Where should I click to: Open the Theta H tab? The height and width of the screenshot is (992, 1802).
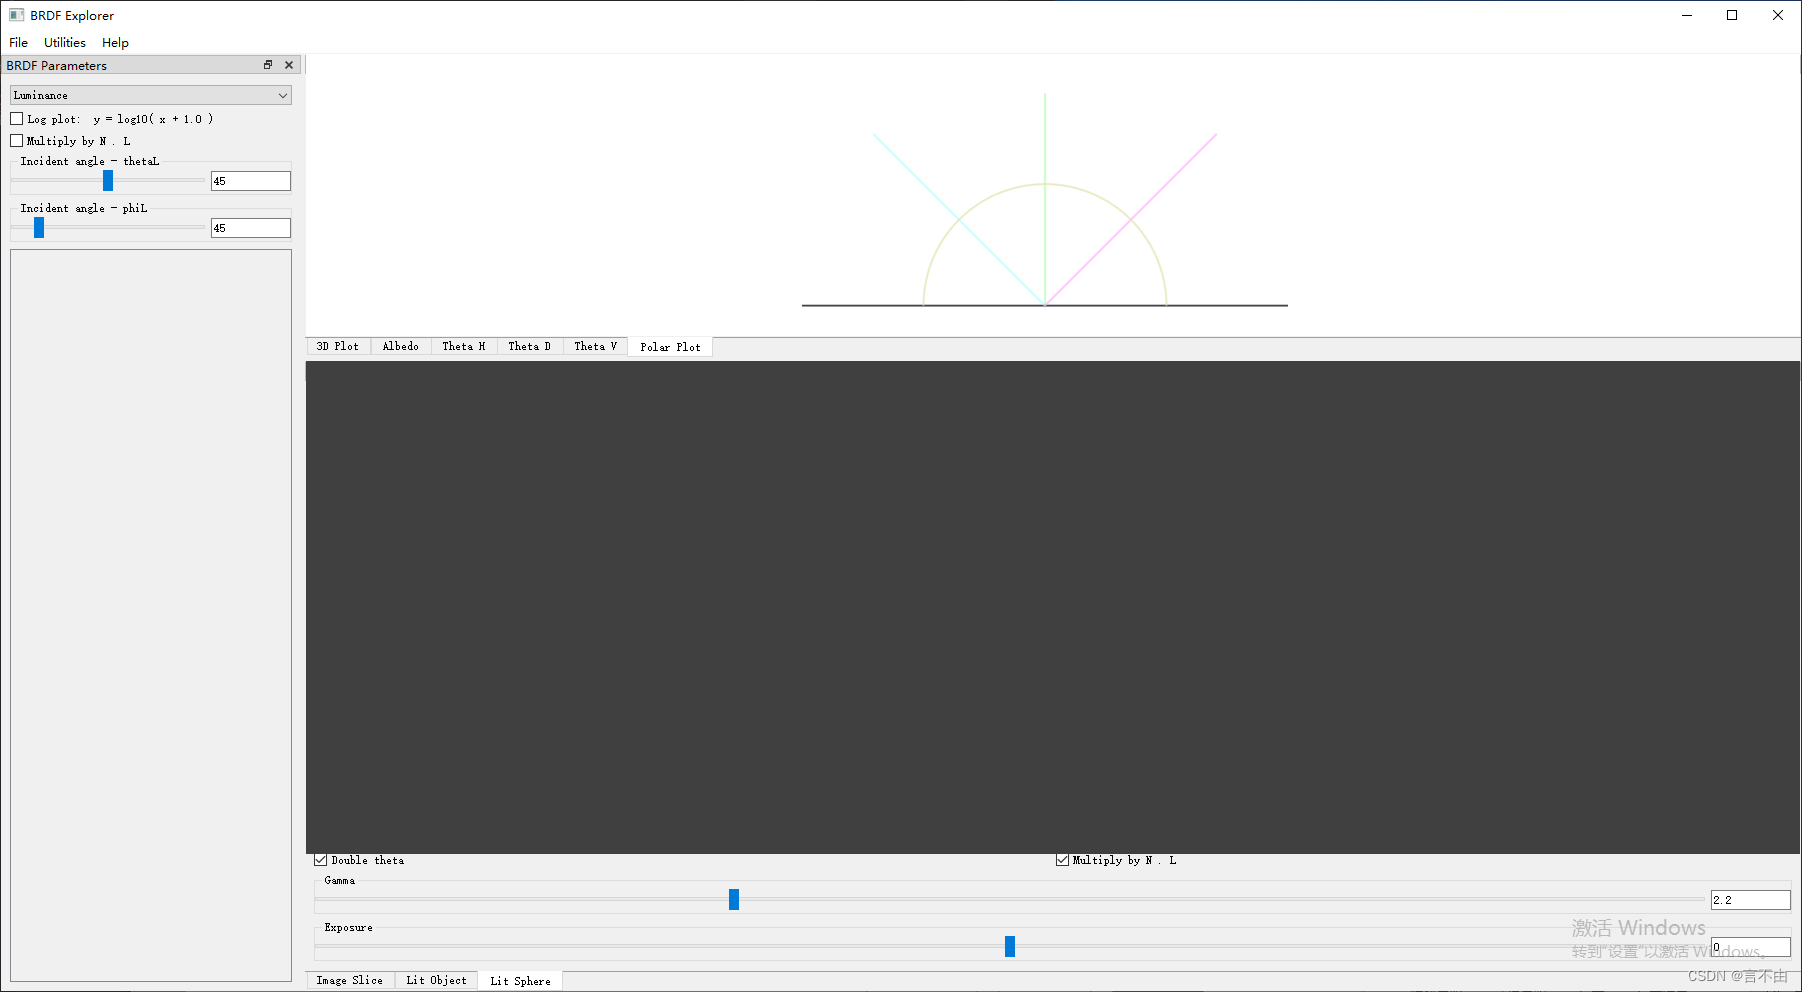[x=463, y=346]
